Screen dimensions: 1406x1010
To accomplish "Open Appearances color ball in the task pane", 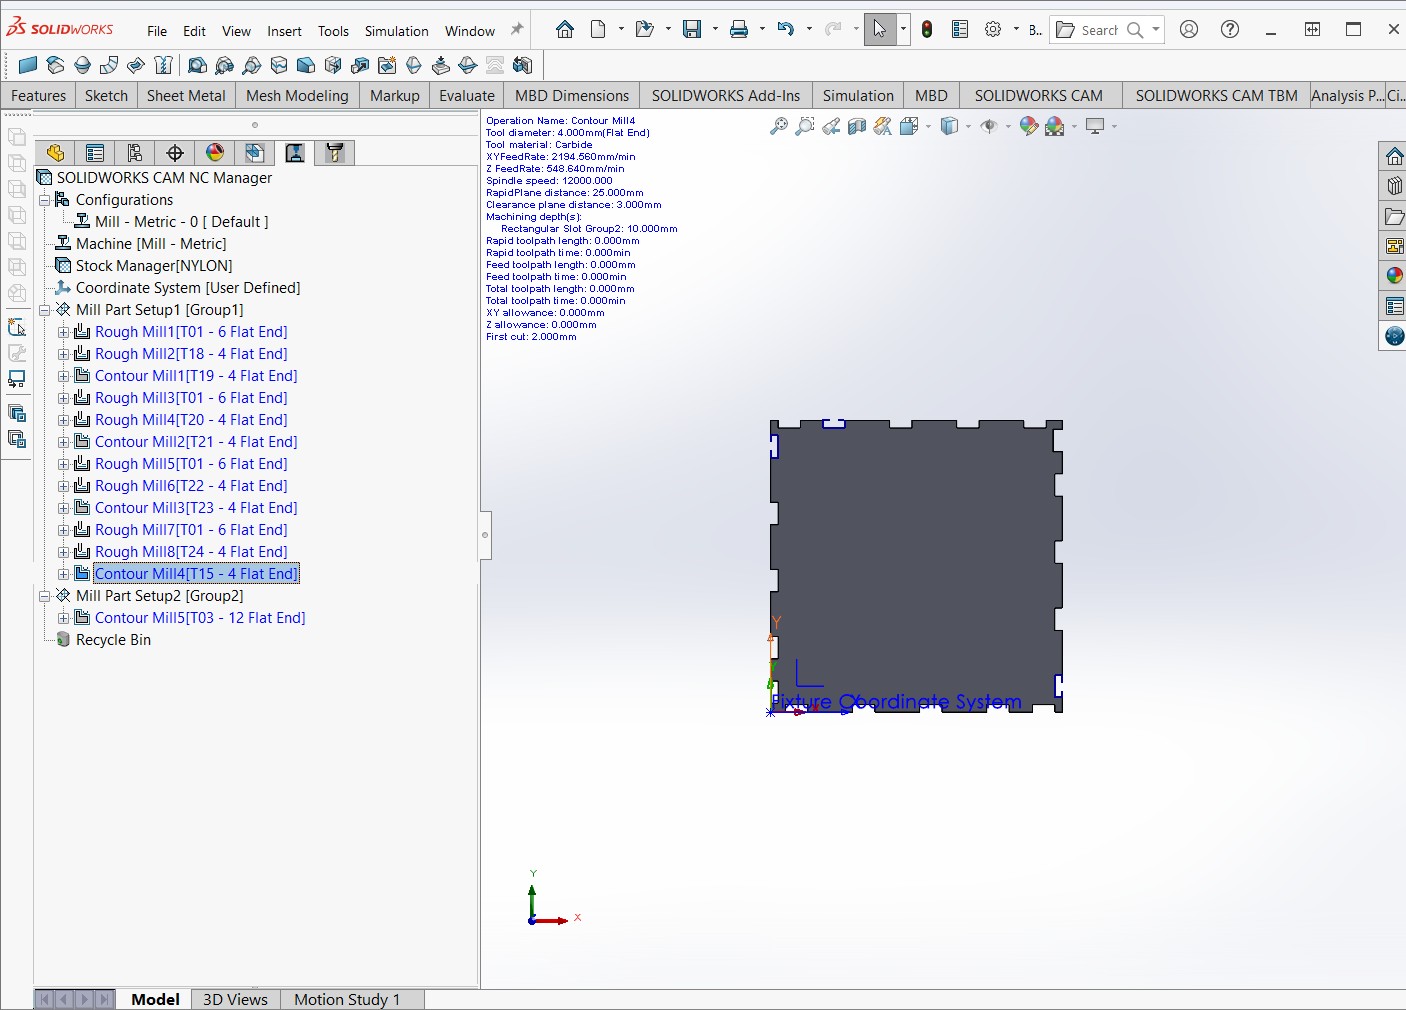I will coord(1394,276).
